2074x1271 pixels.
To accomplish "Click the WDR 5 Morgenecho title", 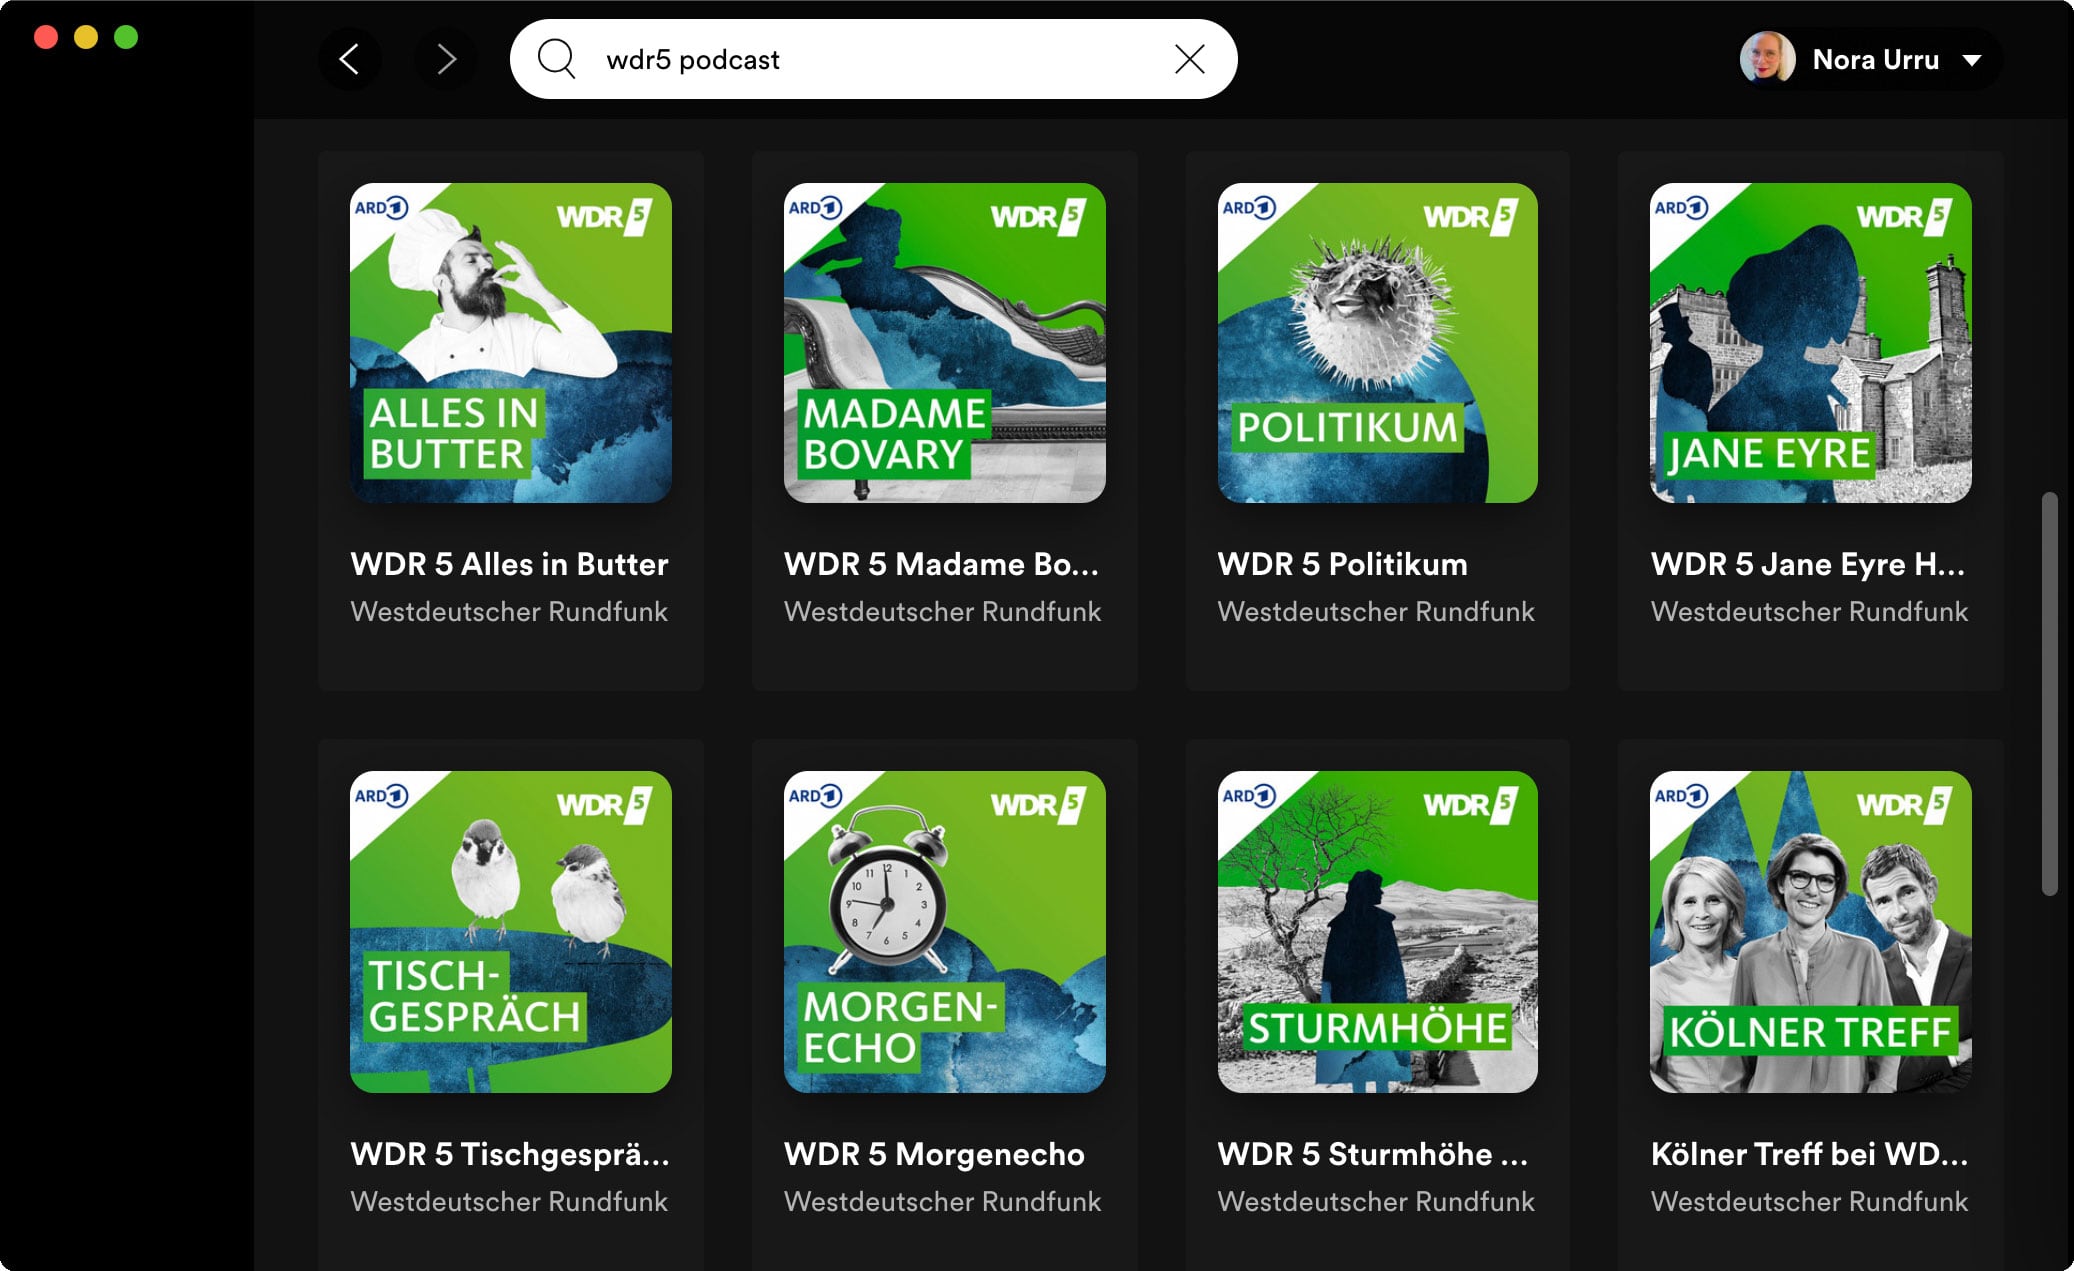I will click(x=934, y=1154).
